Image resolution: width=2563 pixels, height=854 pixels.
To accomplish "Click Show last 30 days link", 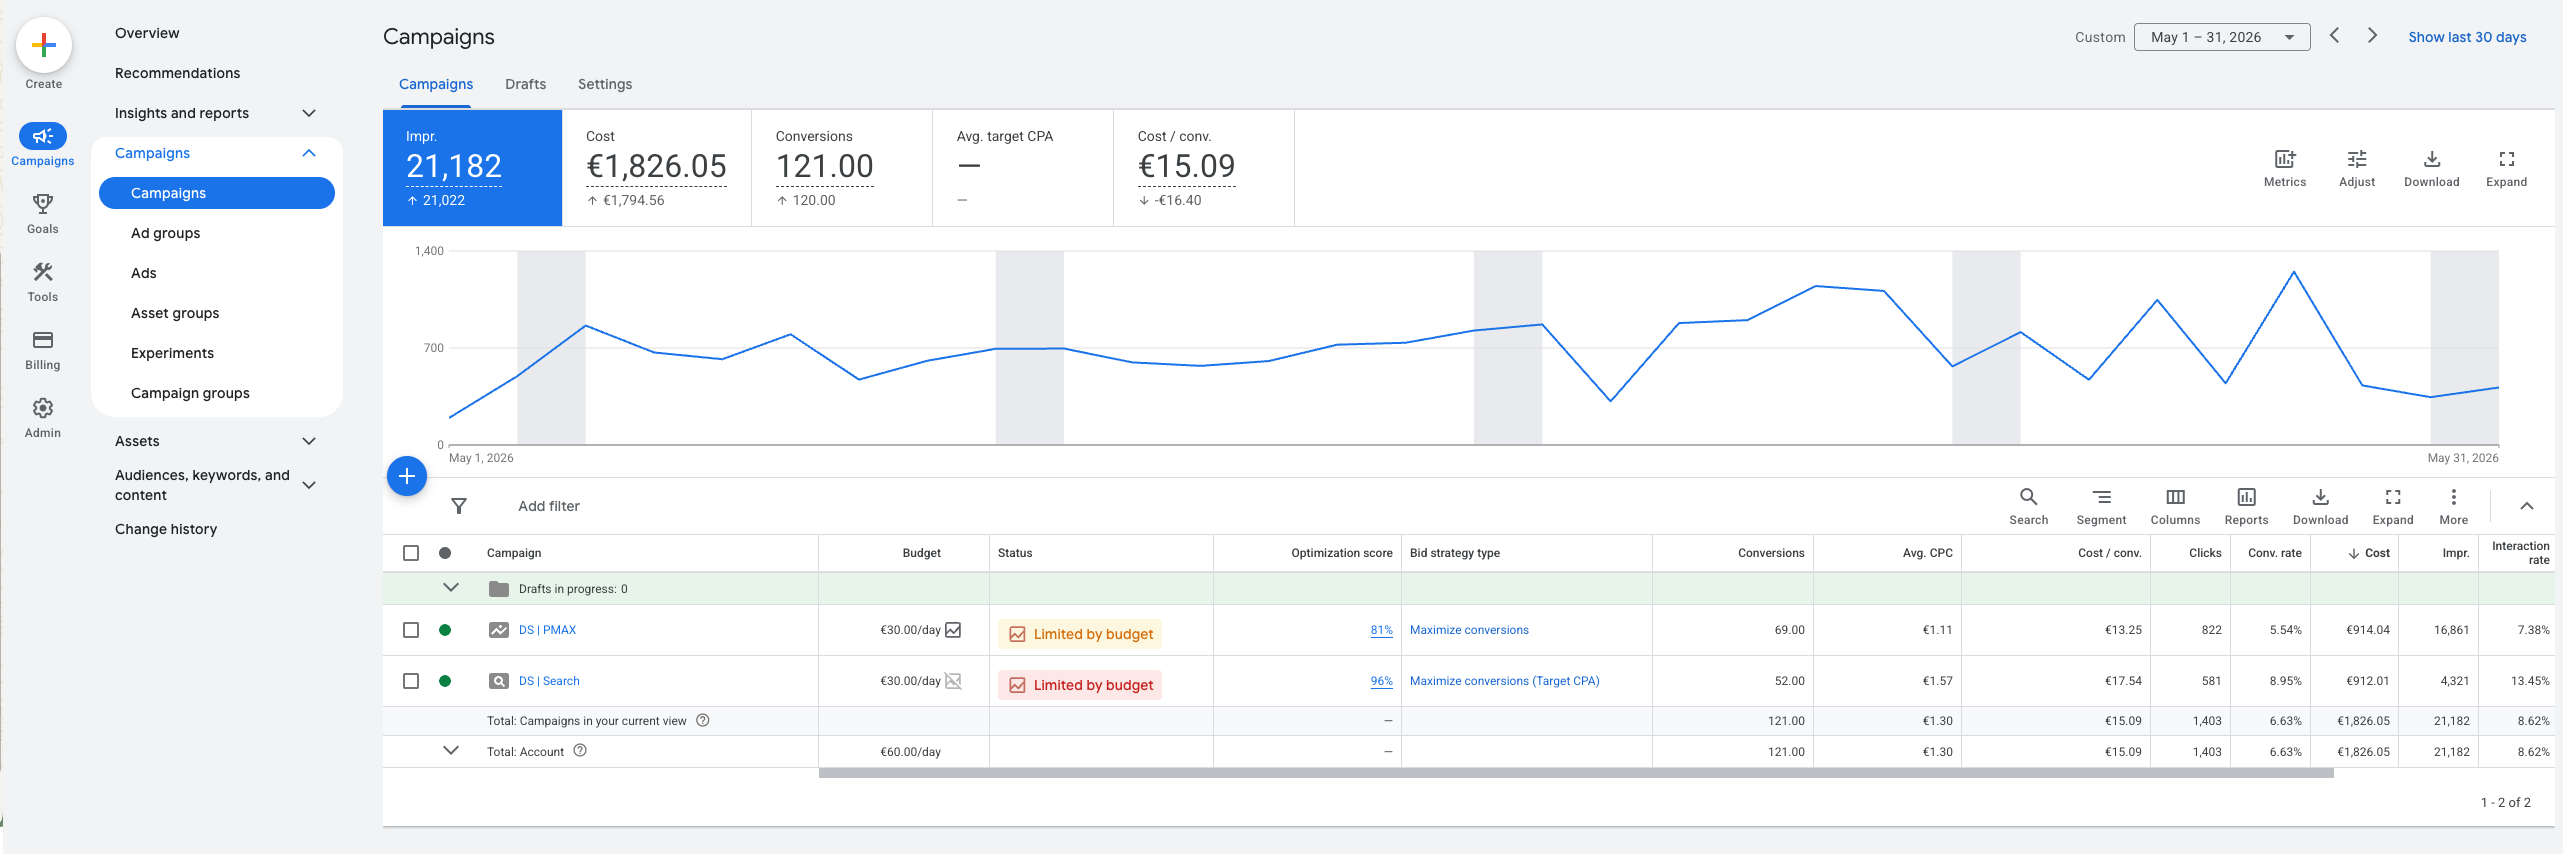I will click(2467, 37).
